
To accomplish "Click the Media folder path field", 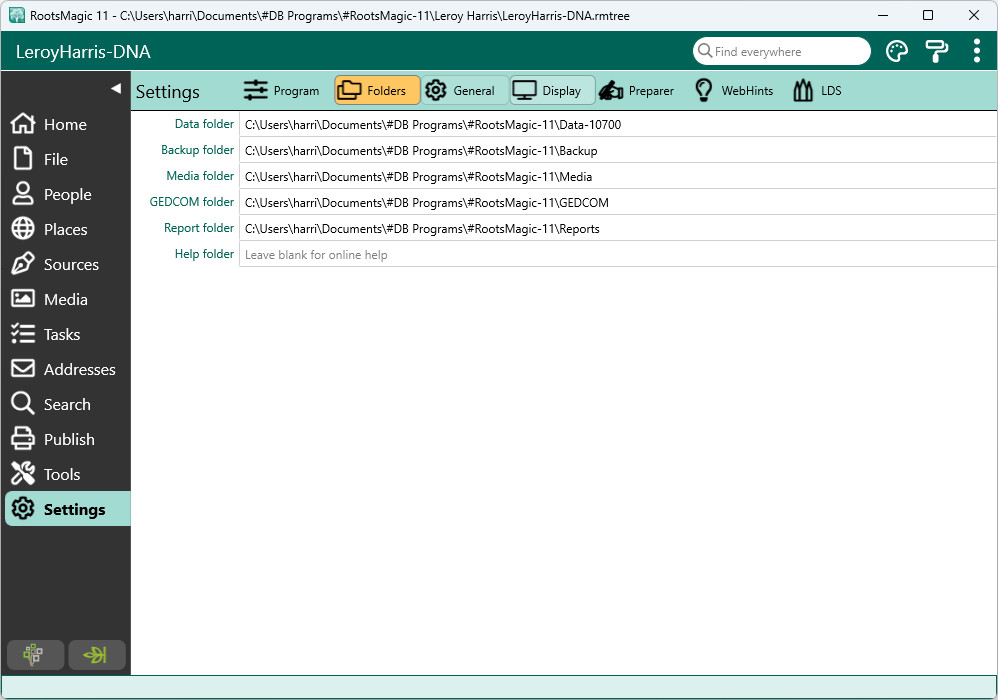I will [617, 177].
